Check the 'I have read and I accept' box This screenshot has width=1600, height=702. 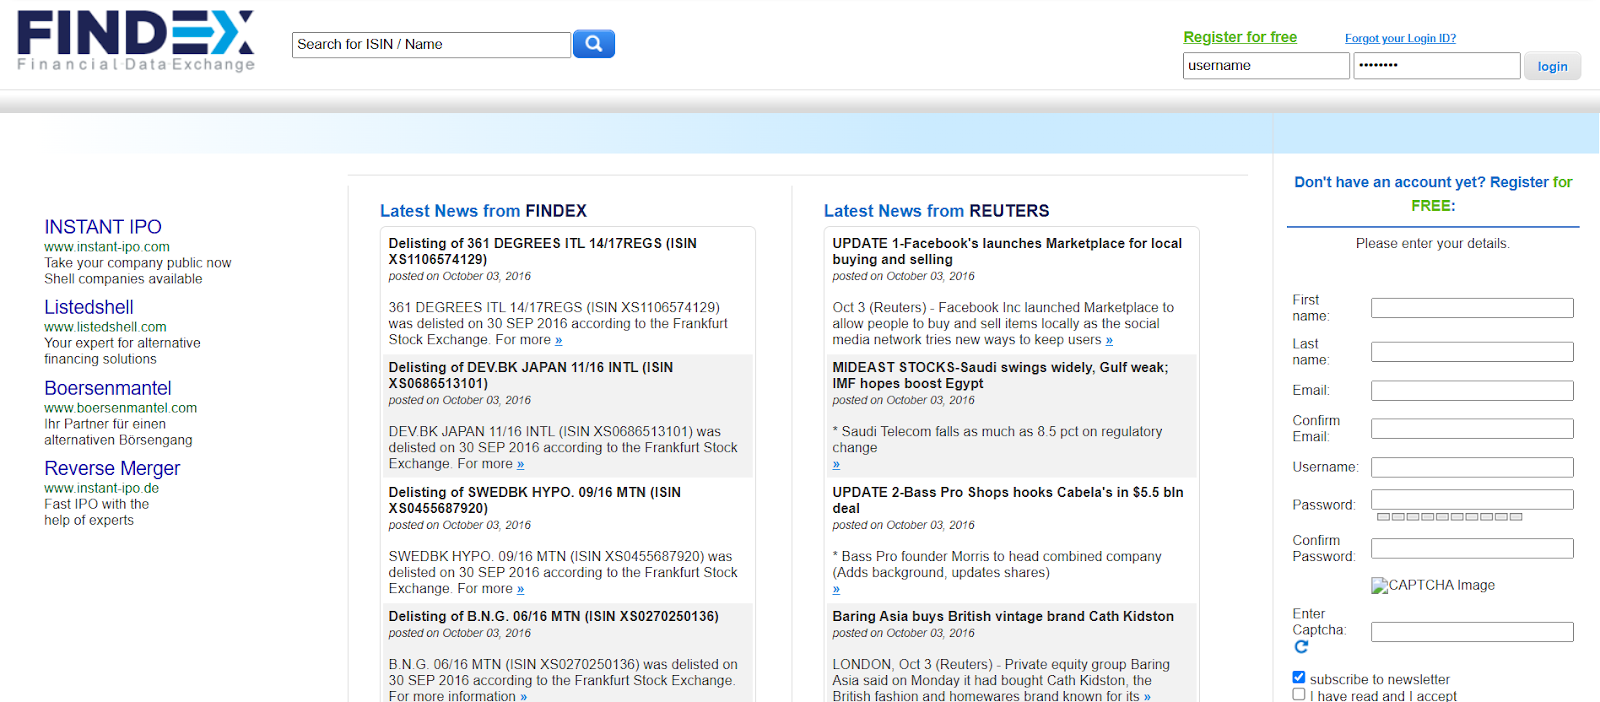(1299, 694)
